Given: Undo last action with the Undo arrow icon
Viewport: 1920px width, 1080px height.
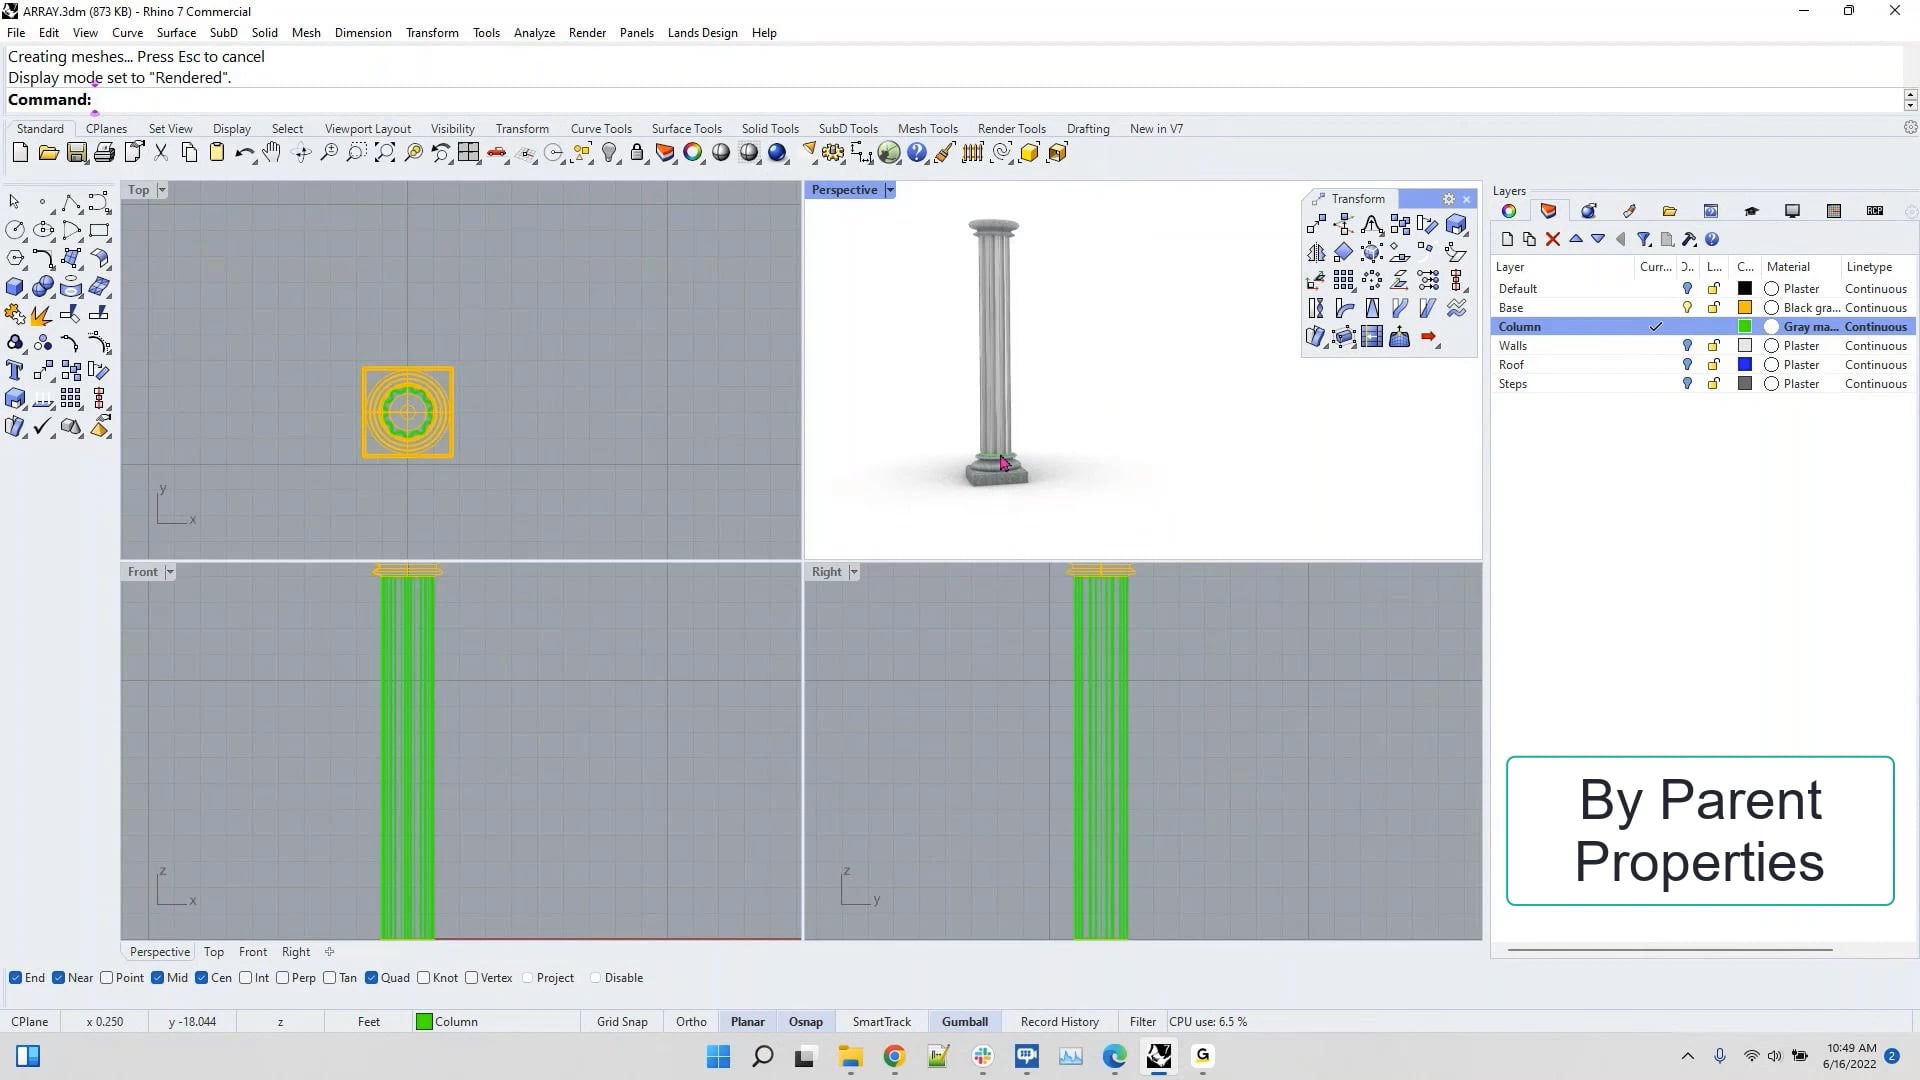Looking at the screenshot, I should pos(244,152).
